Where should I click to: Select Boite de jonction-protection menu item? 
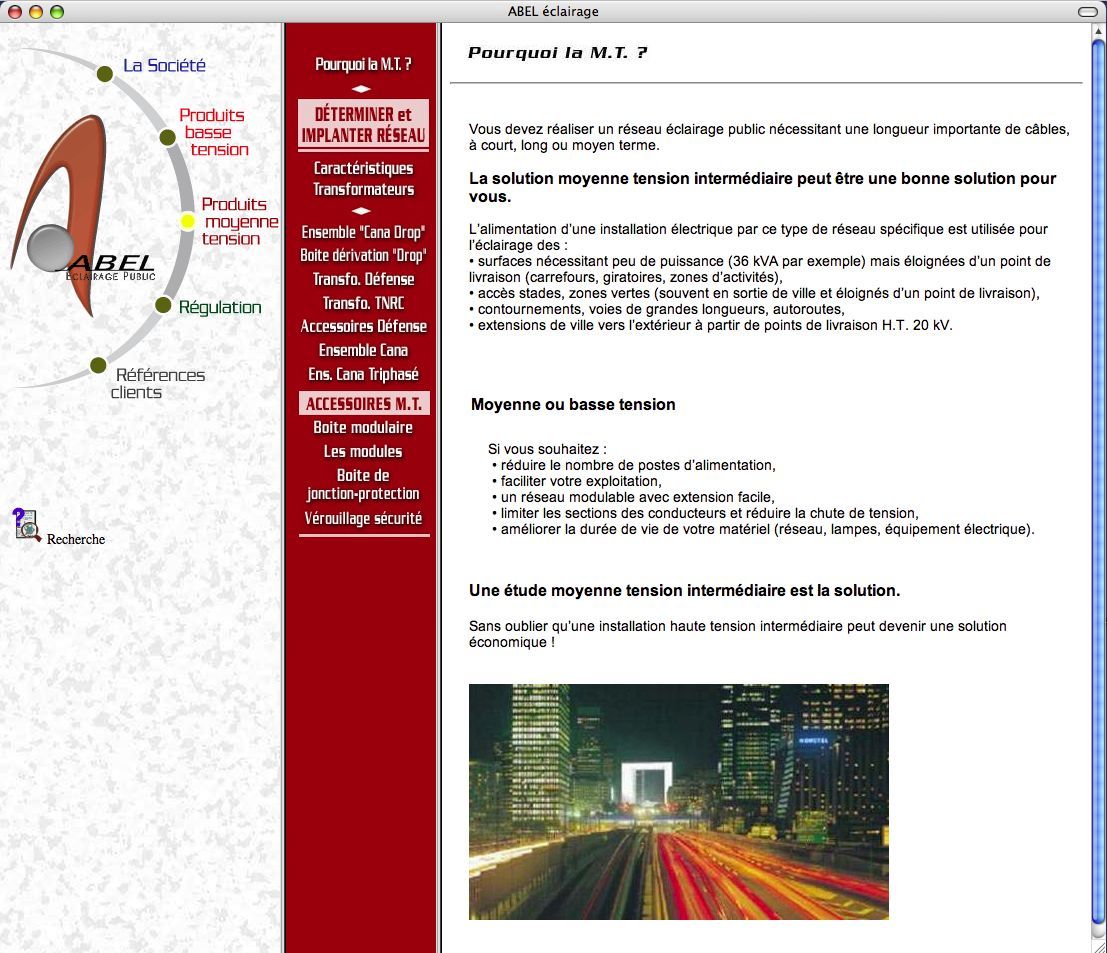[x=363, y=484]
